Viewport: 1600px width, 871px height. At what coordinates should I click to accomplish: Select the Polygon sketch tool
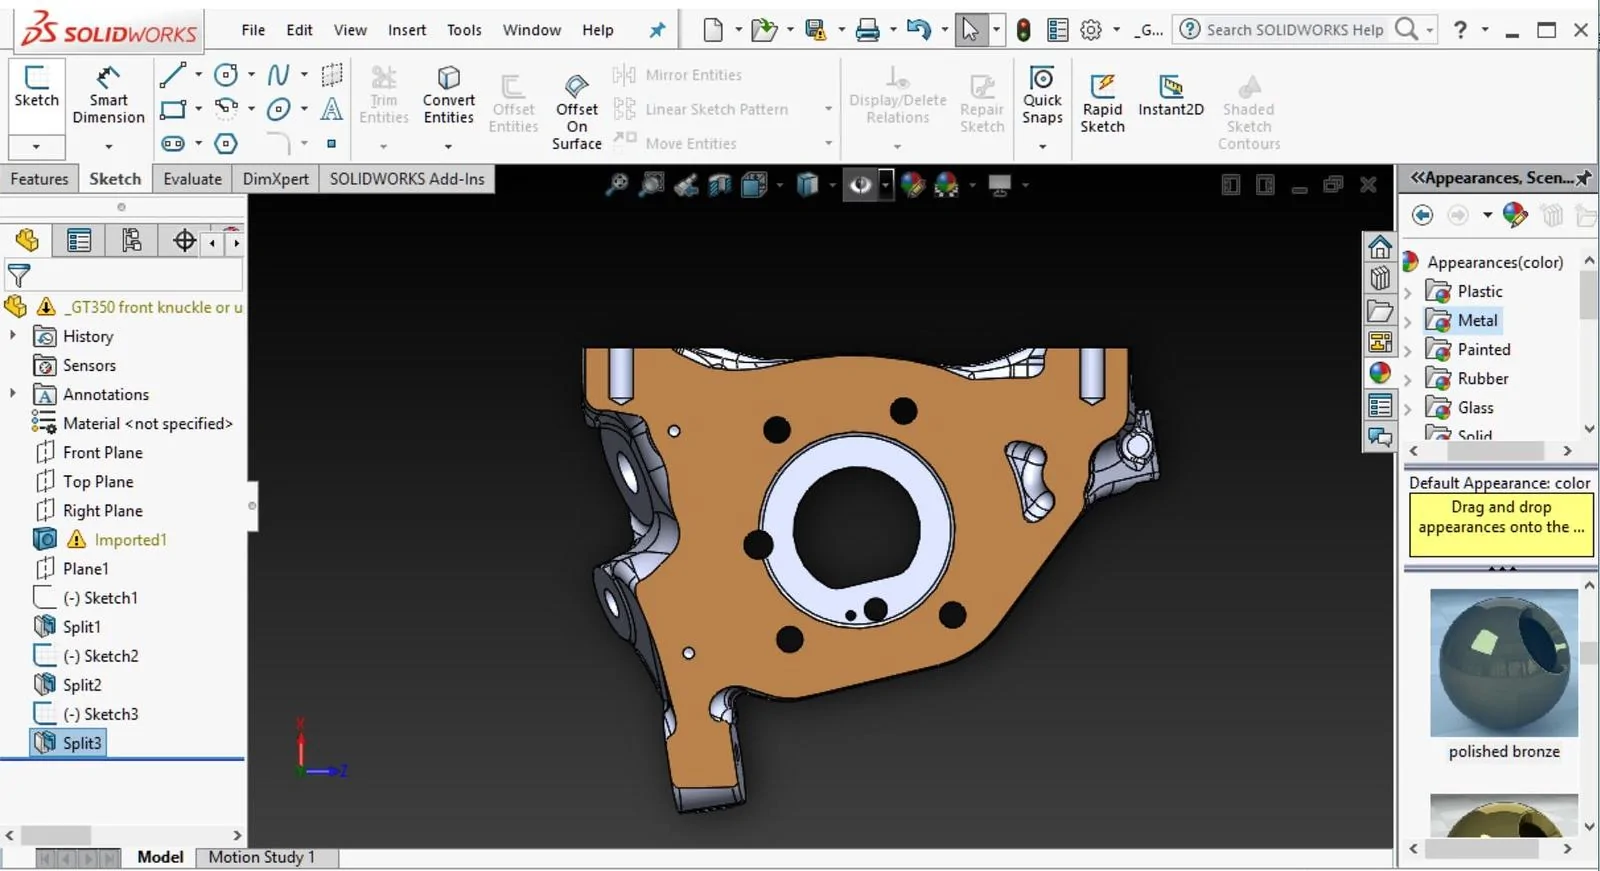click(227, 143)
